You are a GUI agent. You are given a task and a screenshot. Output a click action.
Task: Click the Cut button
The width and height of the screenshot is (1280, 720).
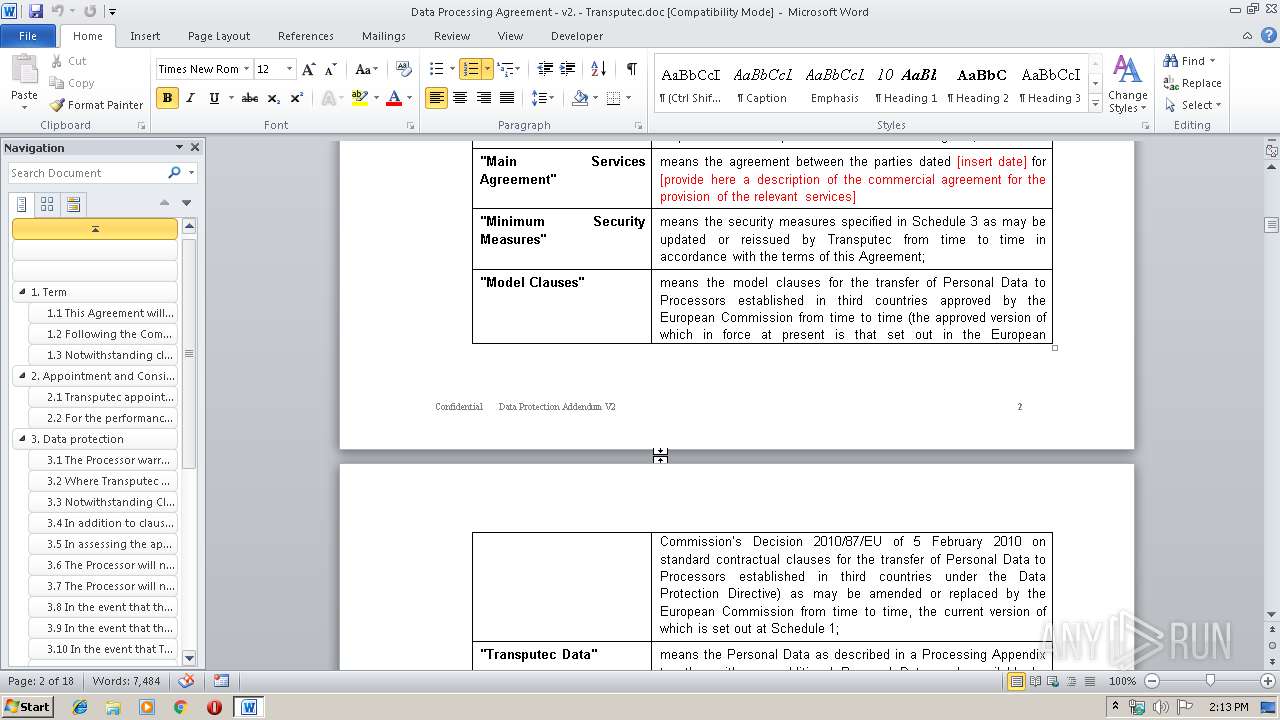68,61
